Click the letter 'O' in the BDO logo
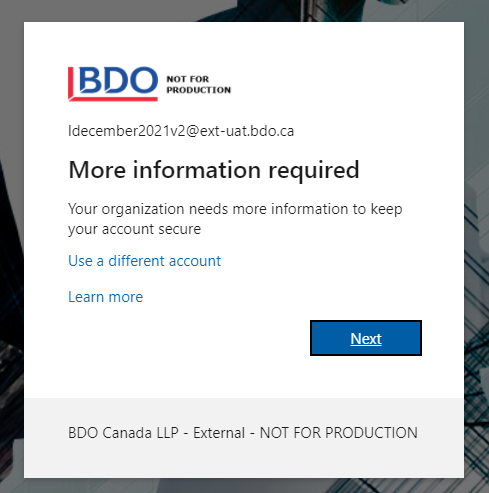This screenshot has width=489, height=493. click(142, 79)
